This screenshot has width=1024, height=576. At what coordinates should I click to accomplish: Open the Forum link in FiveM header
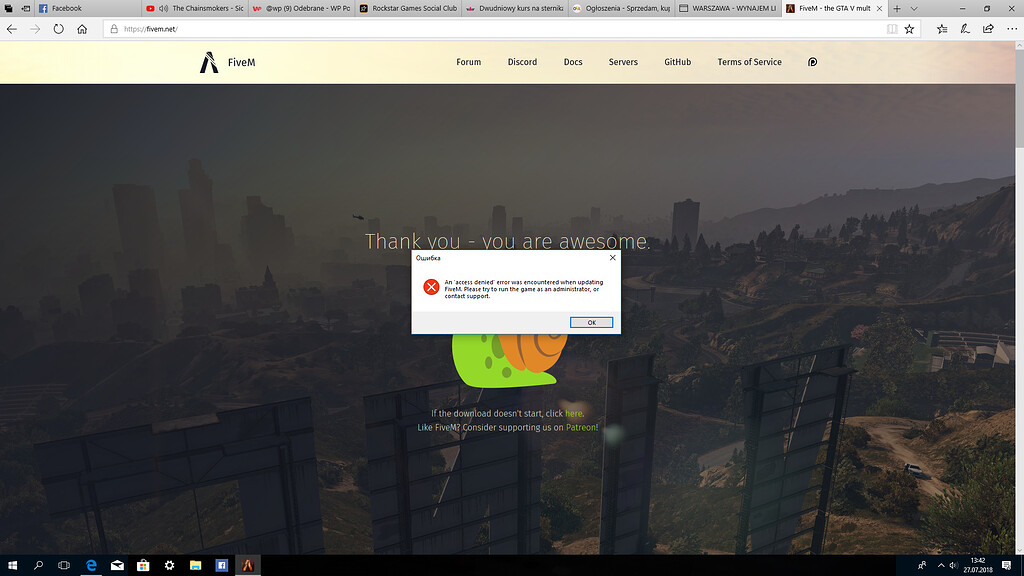point(468,62)
